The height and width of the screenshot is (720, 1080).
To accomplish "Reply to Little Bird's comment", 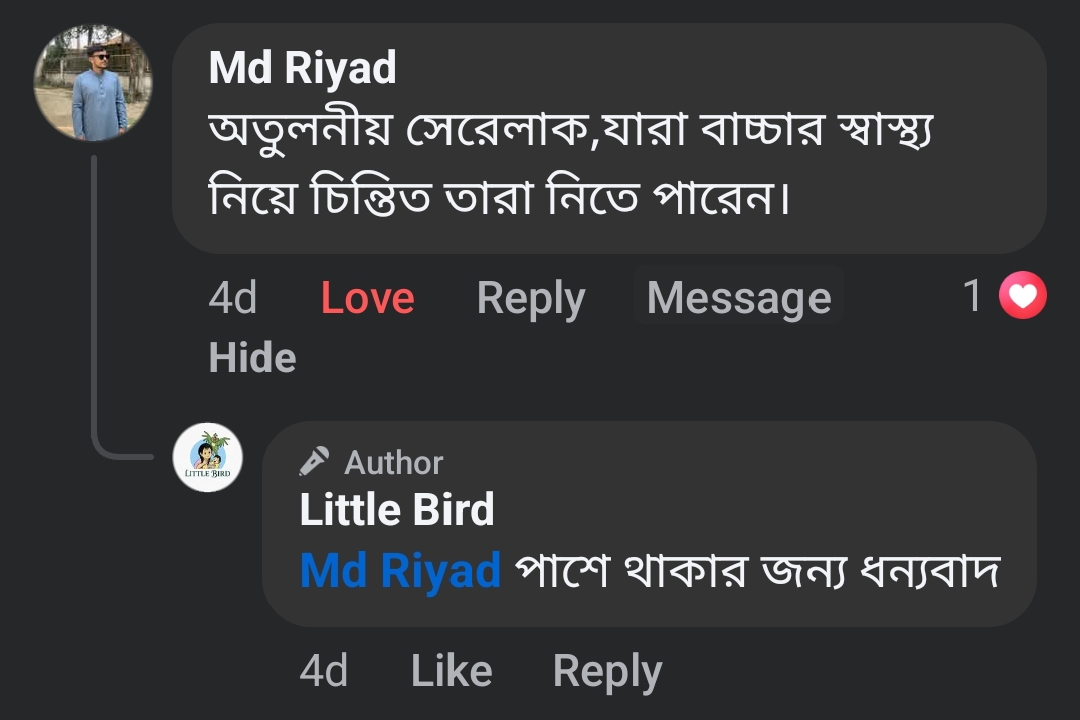I will pos(607,671).
